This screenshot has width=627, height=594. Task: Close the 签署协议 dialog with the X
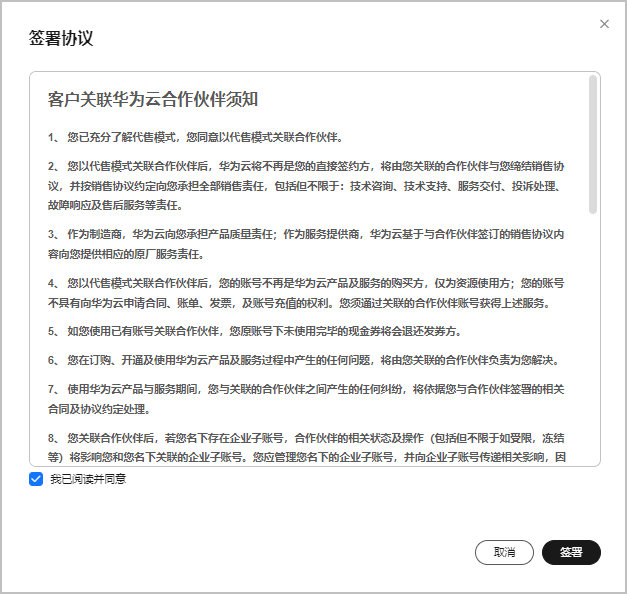click(604, 24)
